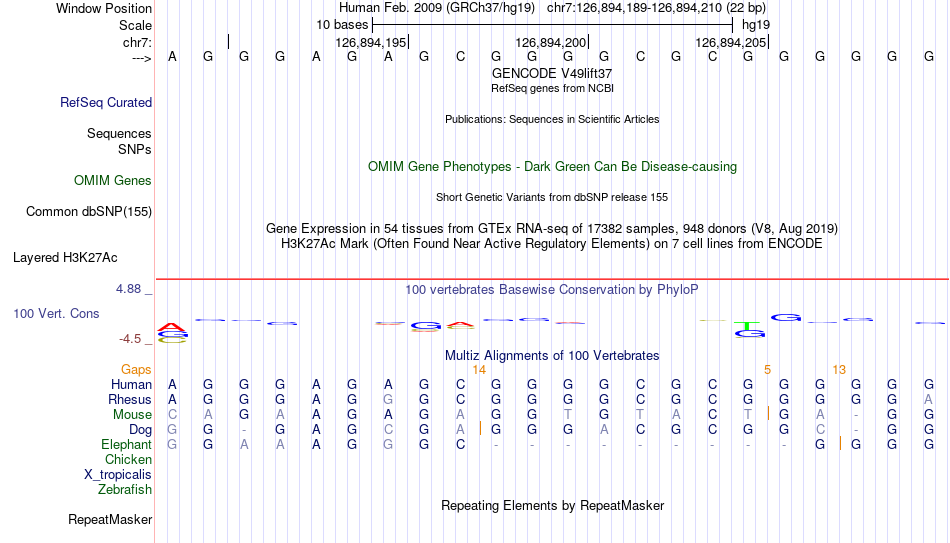Click the hg19 scale label
This screenshot has width=950, height=543.
coord(756,25)
